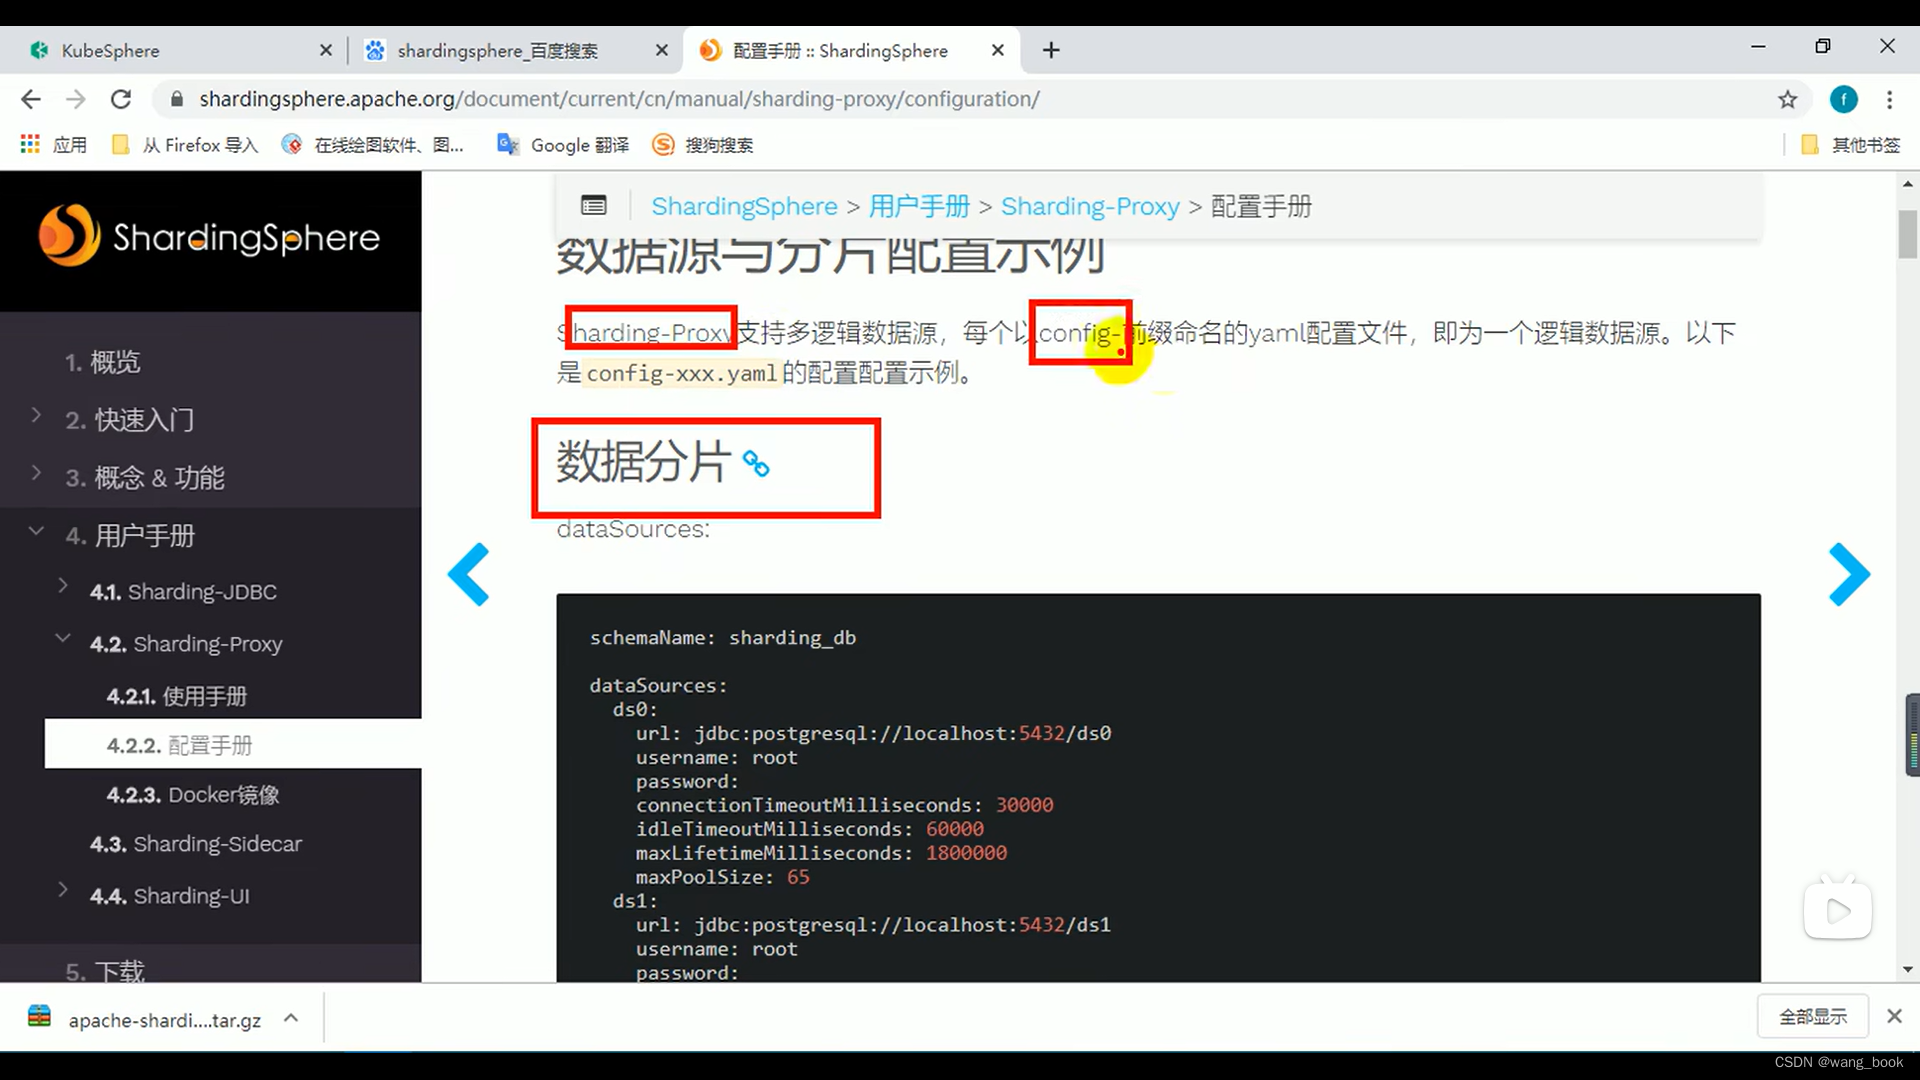Open sidebar item 1. 概览
The image size is (1920, 1080).
[102, 362]
